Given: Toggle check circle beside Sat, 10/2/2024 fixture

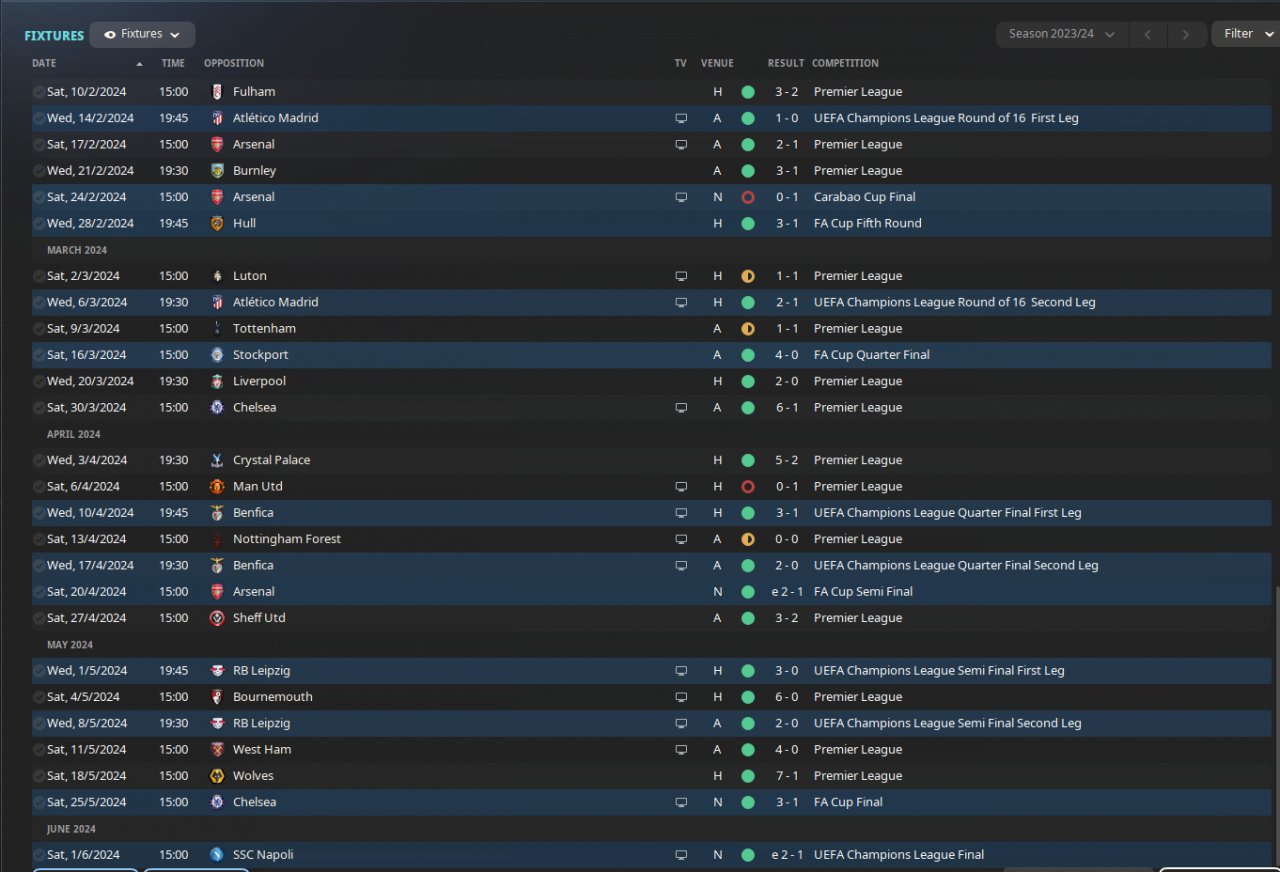Looking at the screenshot, I should point(38,92).
